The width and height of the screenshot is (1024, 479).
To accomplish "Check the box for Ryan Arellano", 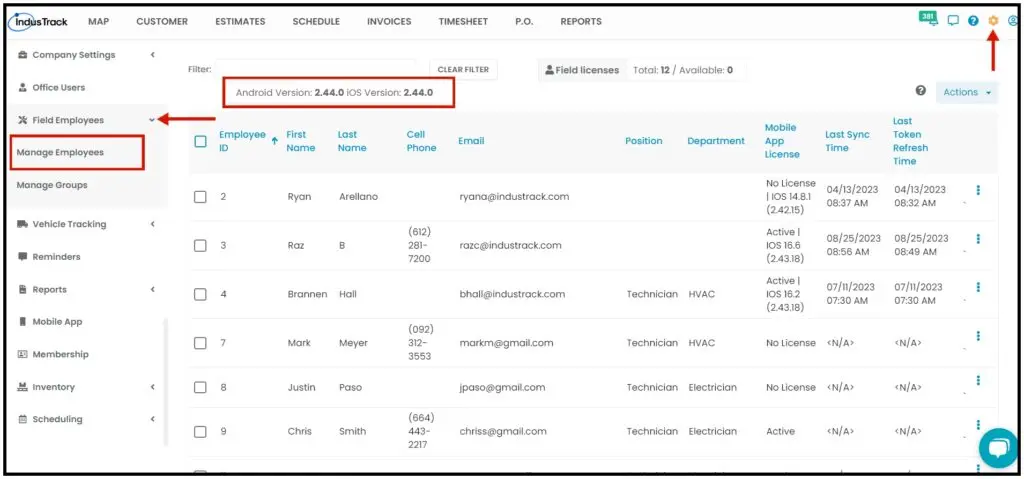I will coord(200,197).
